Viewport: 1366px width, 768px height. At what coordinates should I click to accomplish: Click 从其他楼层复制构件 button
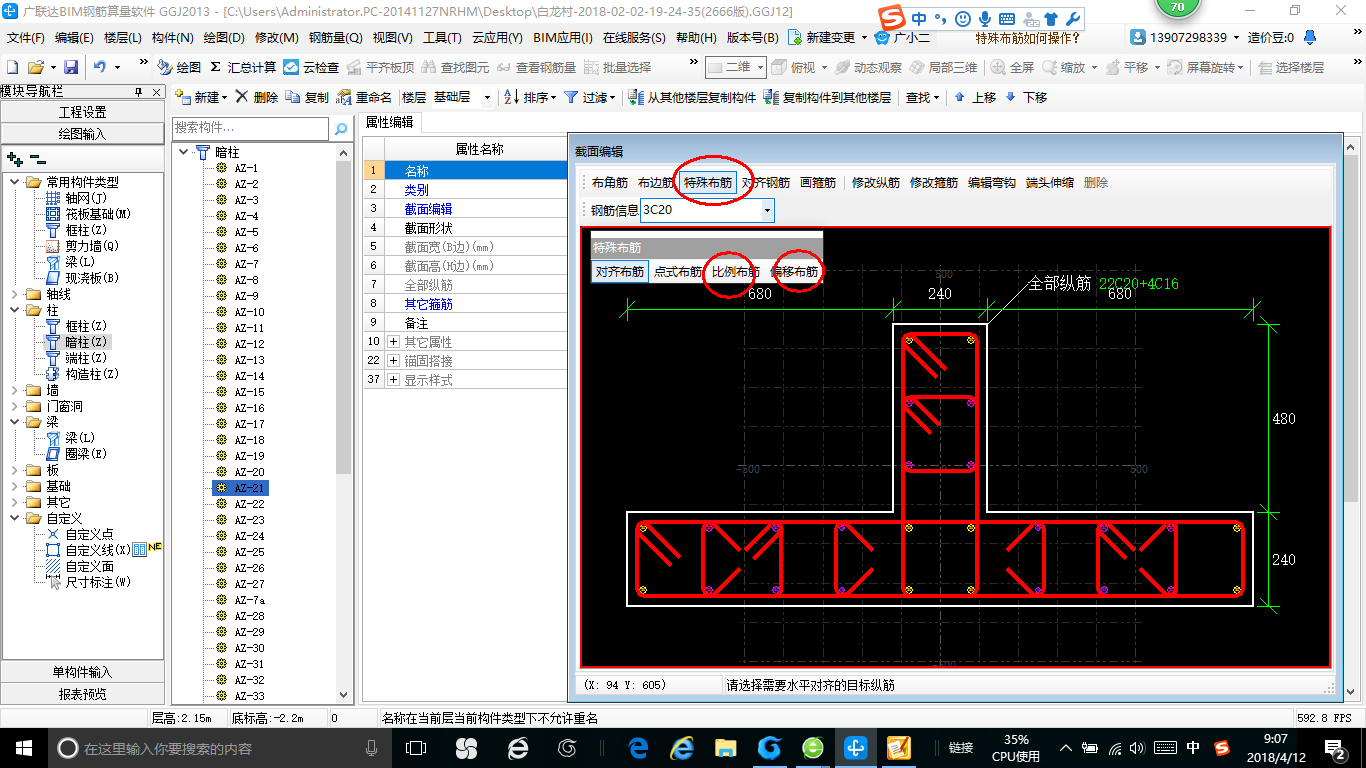tap(692, 97)
